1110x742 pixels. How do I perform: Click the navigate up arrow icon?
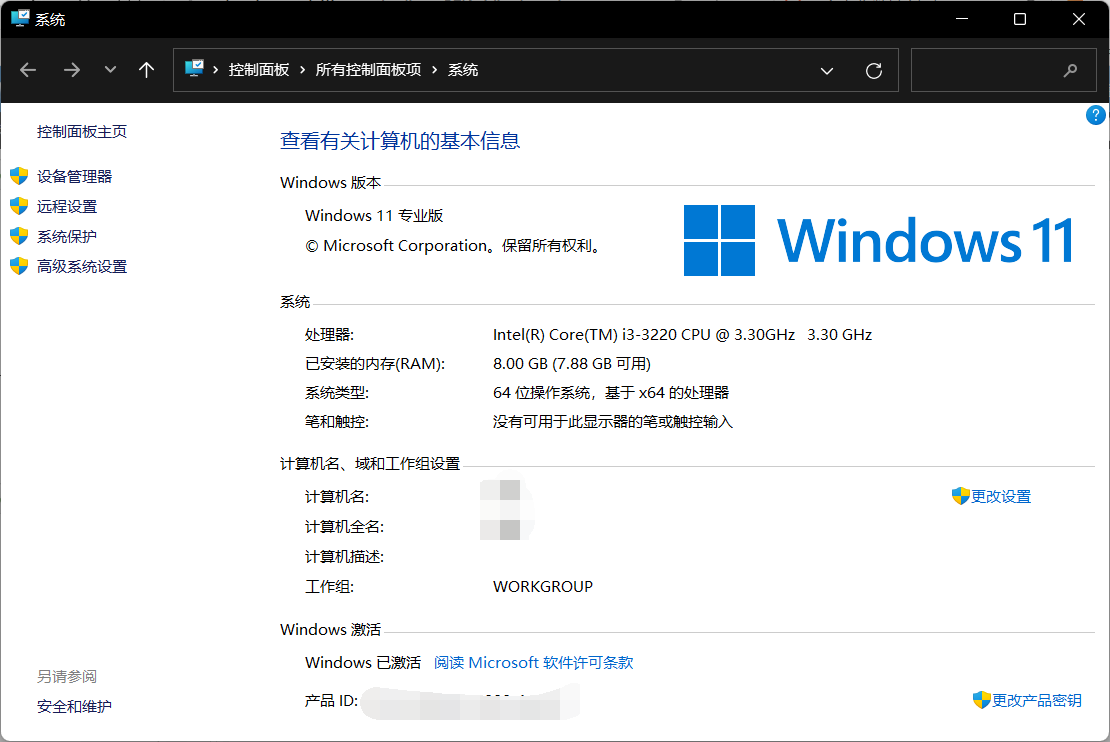pos(145,70)
